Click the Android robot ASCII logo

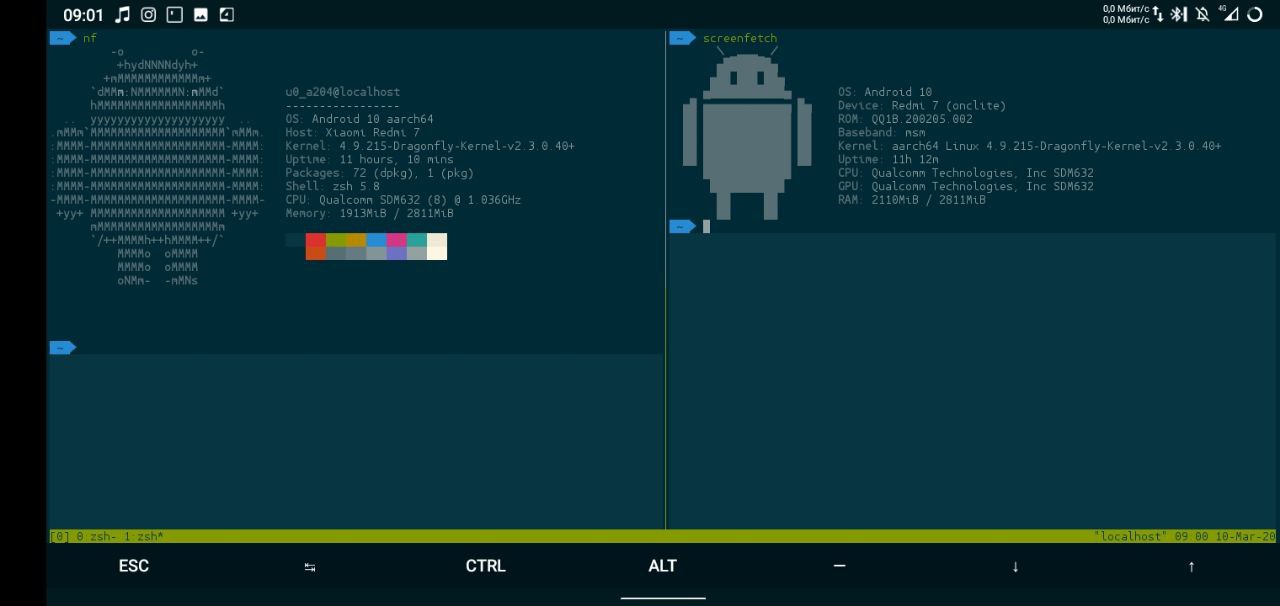pyautogui.click(x=747, y=135)
